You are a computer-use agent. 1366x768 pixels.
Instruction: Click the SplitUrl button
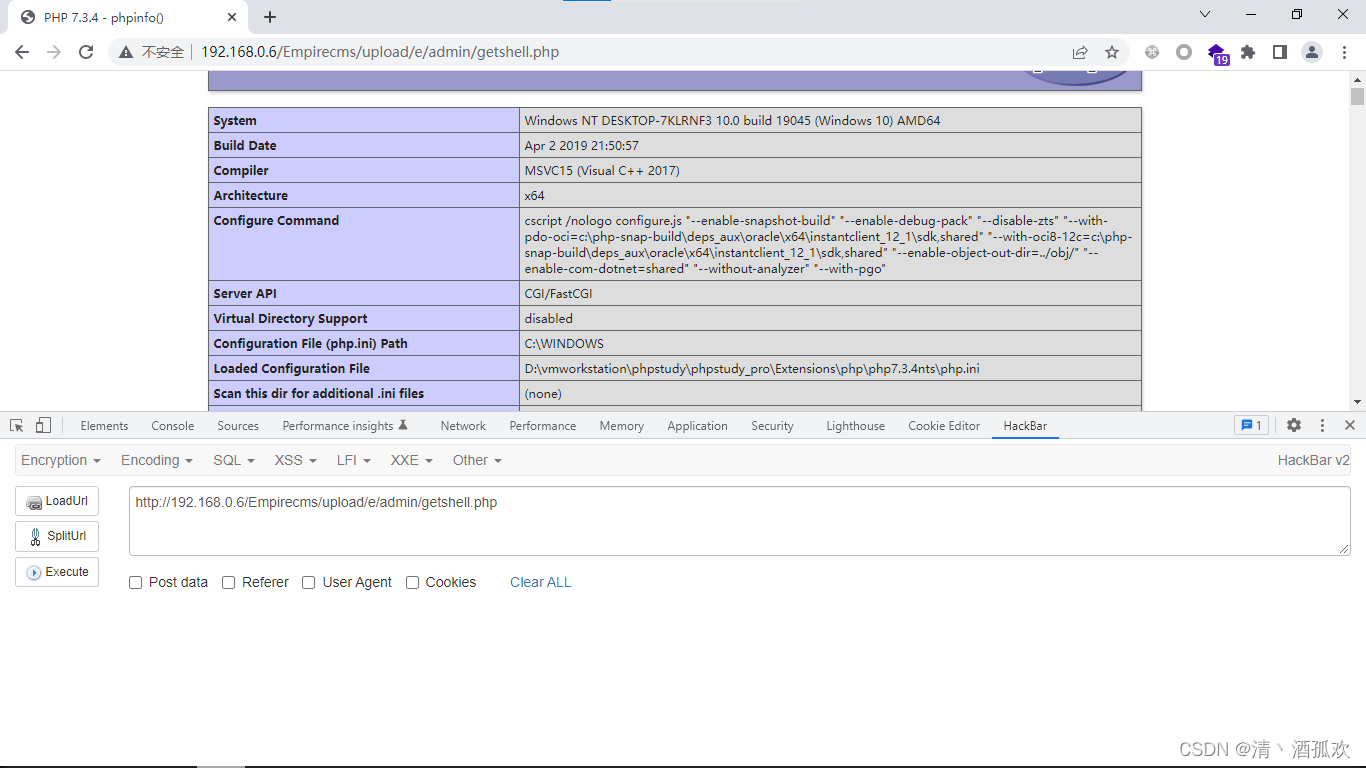click(x=57, y=536)
